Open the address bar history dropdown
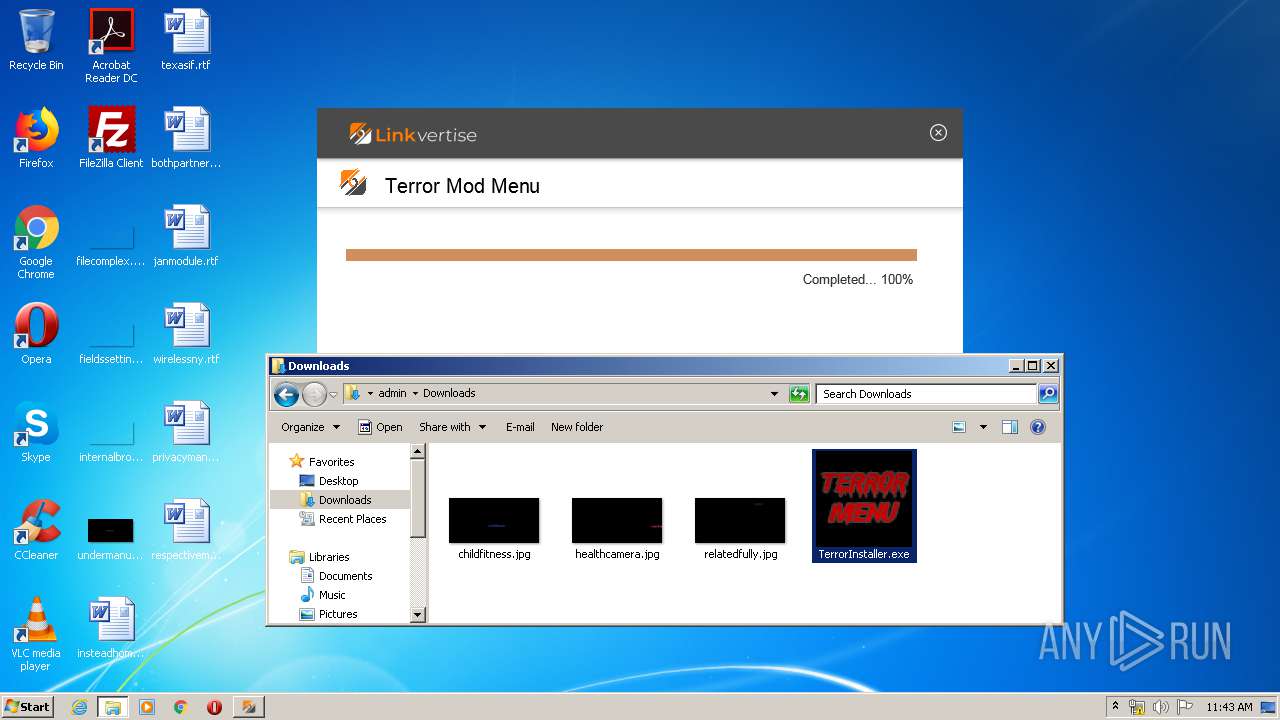1280x720 pixels. point(774,394)
